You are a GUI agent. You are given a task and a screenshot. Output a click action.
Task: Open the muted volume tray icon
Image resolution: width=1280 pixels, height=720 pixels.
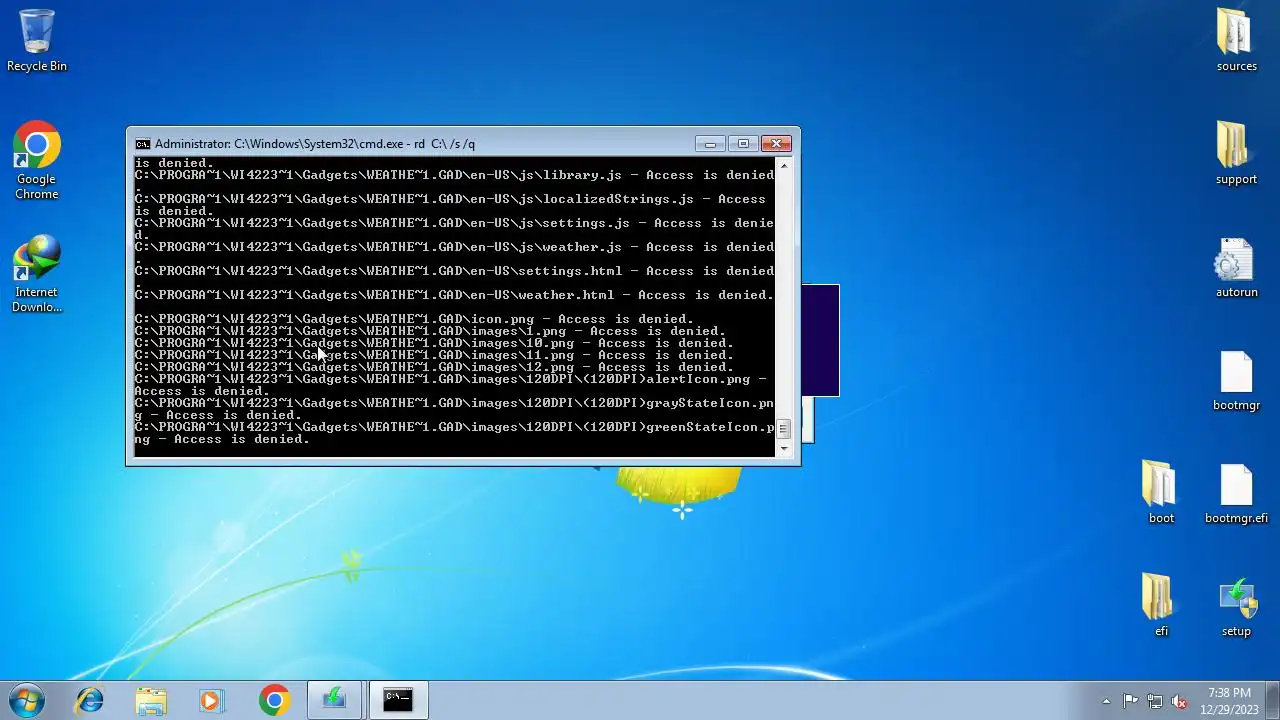click(x=1180, y=701)
